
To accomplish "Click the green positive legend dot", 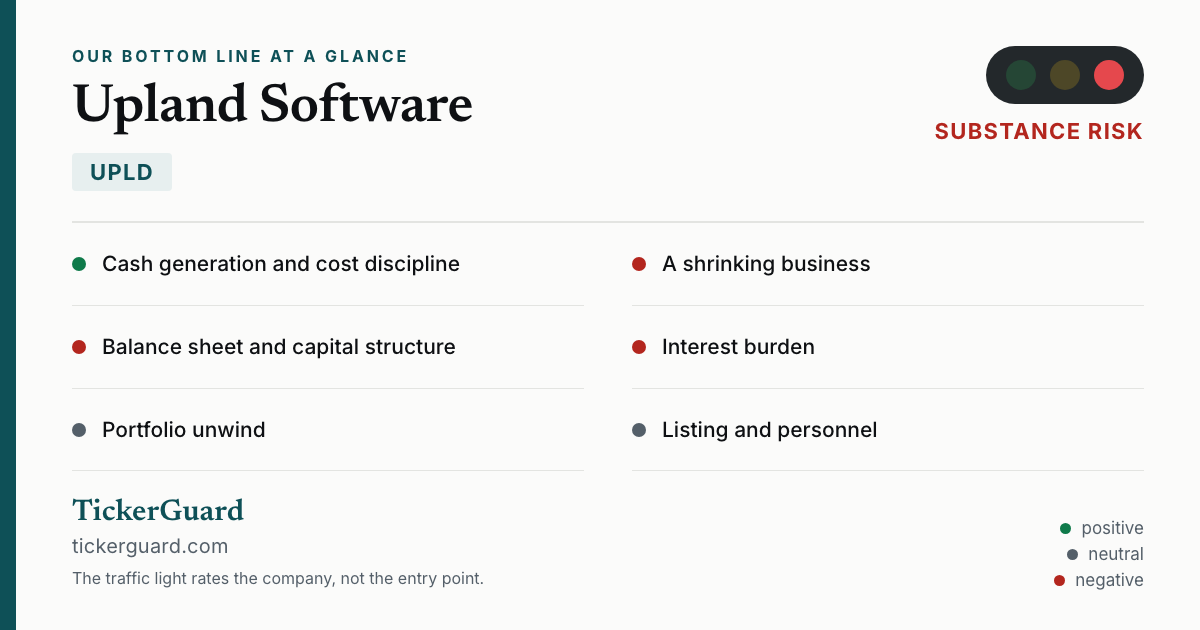I will coord(1065,528).
